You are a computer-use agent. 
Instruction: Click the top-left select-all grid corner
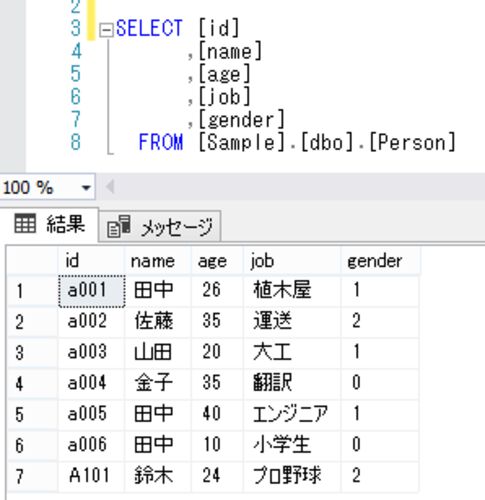[32, 261]
